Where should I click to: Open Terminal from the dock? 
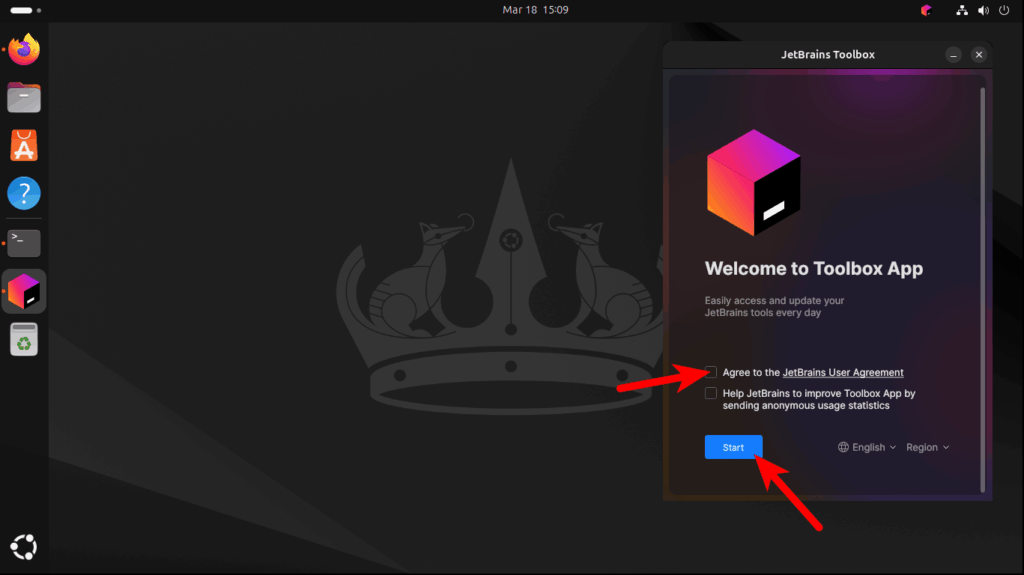(x=24, y=242)
